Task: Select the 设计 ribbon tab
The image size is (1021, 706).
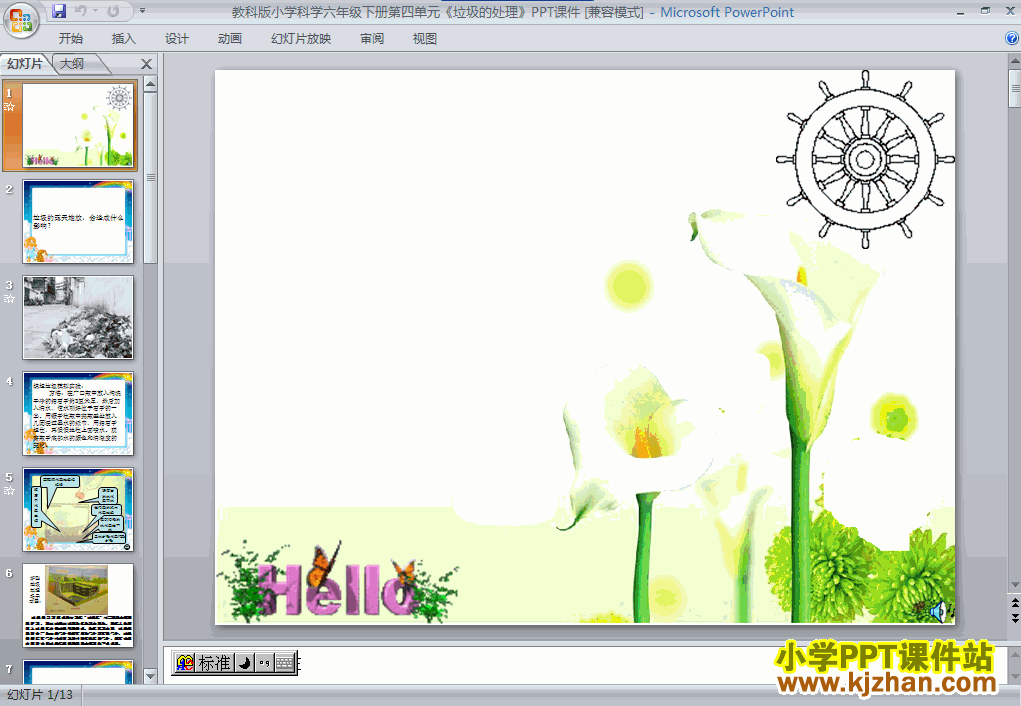Action: coord(176,38)
